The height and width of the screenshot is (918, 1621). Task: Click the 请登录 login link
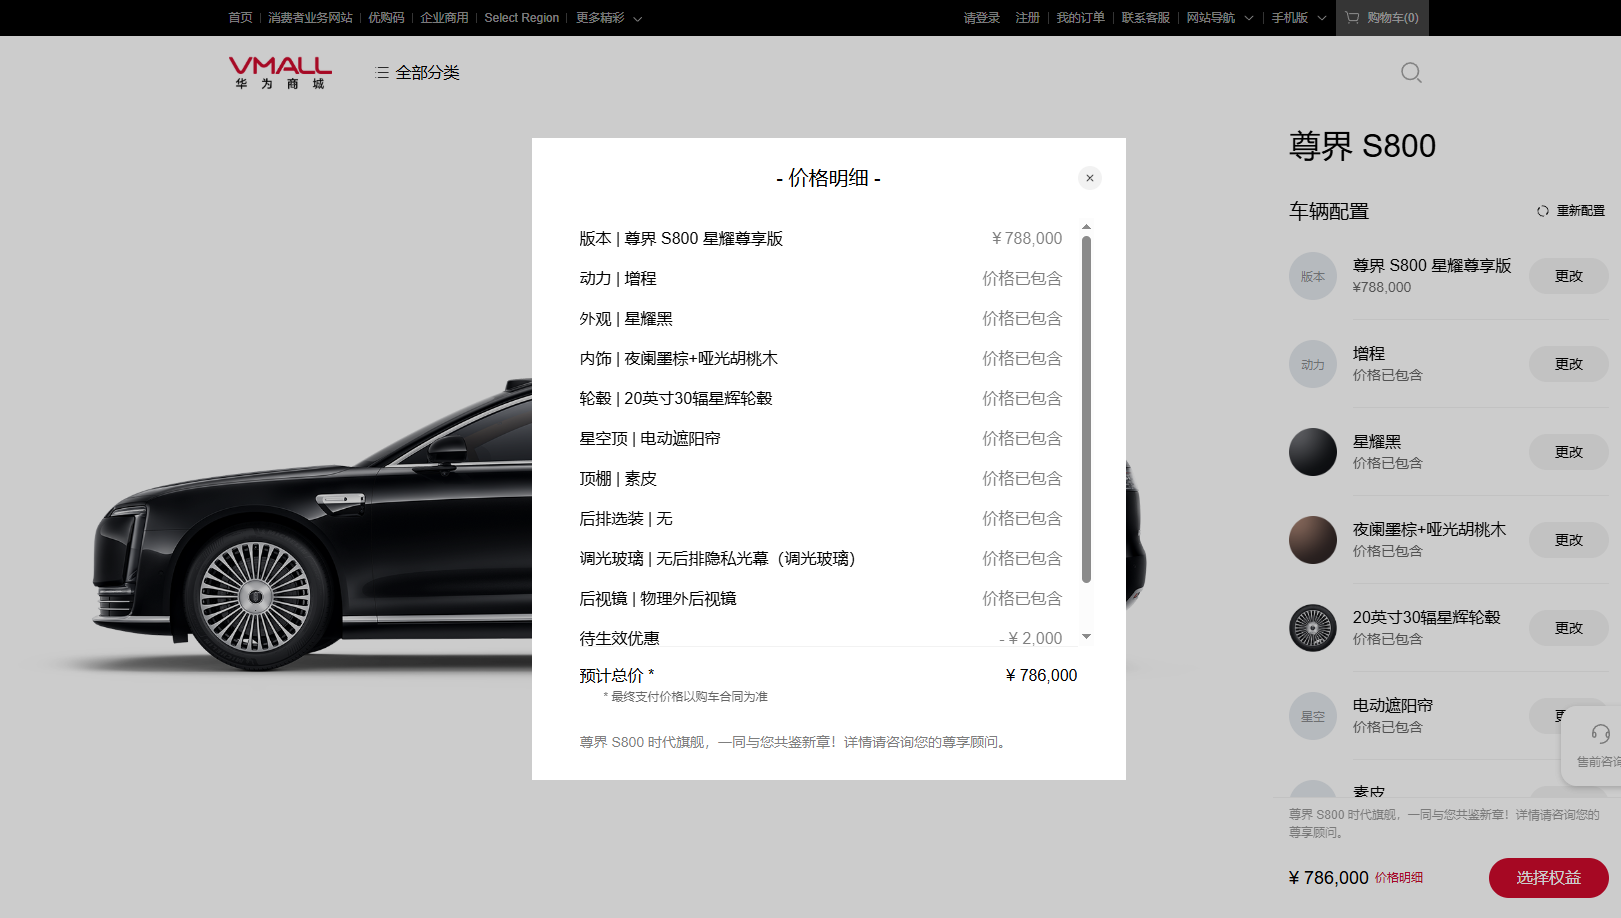pyautogui.click(x=981, y=18)
